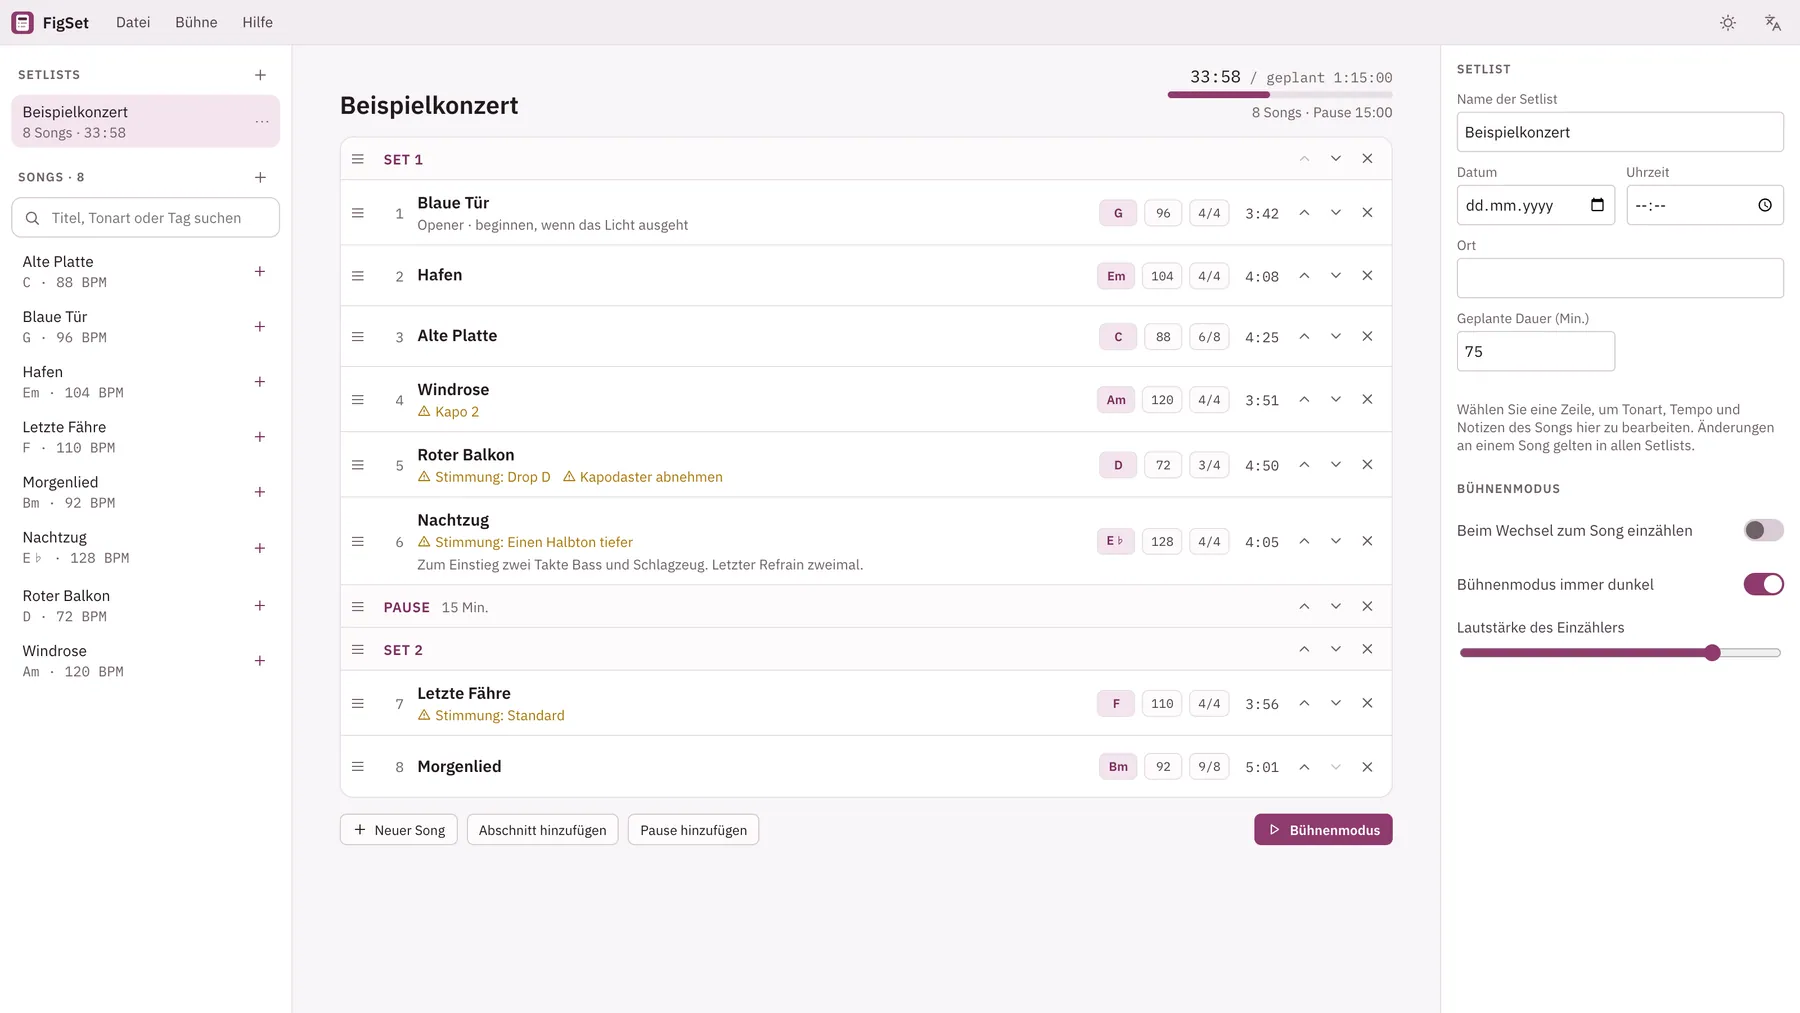
Task: Click Pause hinzufügen button
Action: (x=693, y=830)
